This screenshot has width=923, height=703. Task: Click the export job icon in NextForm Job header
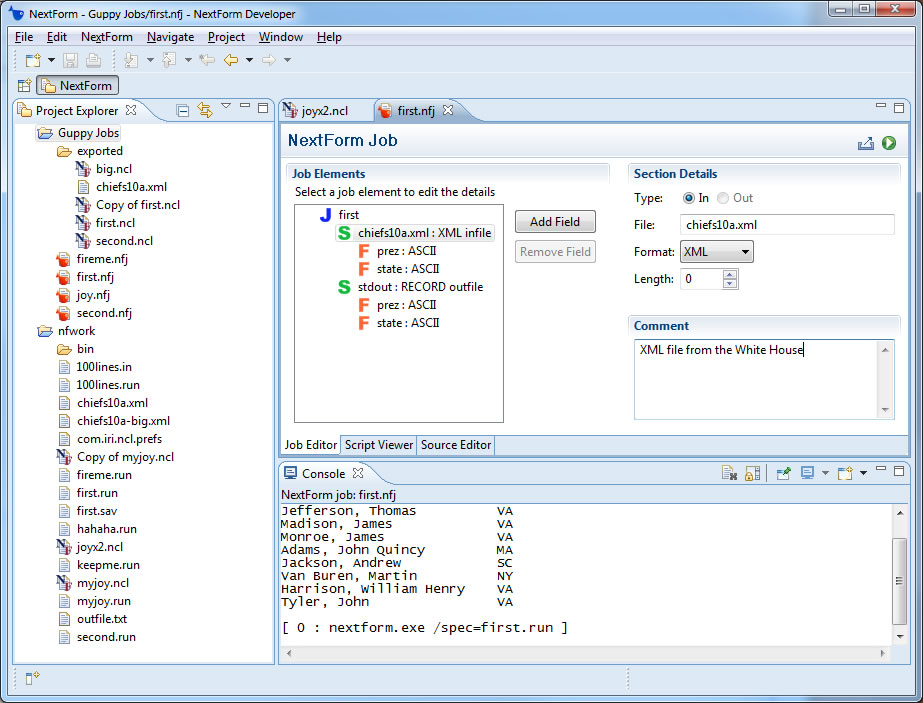tap(865, 143)
